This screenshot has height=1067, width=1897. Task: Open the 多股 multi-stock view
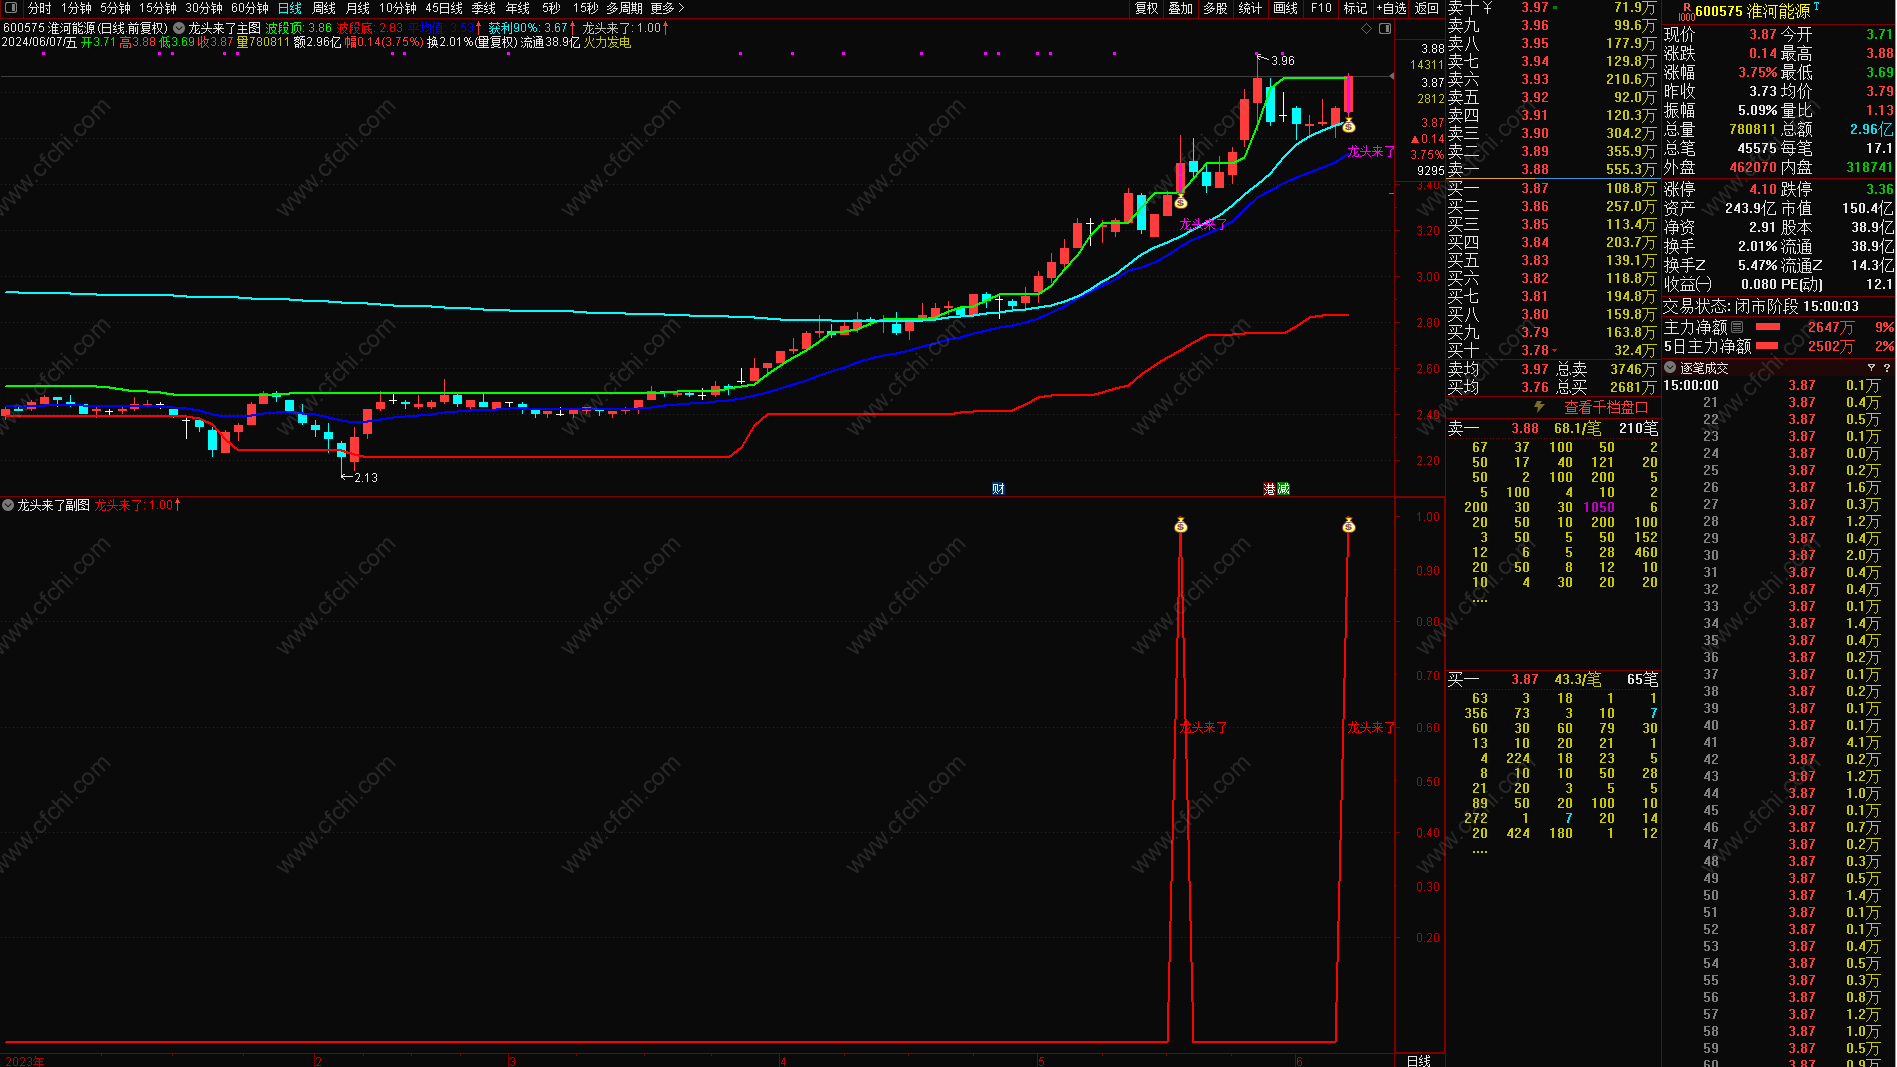click(1215, 8)
